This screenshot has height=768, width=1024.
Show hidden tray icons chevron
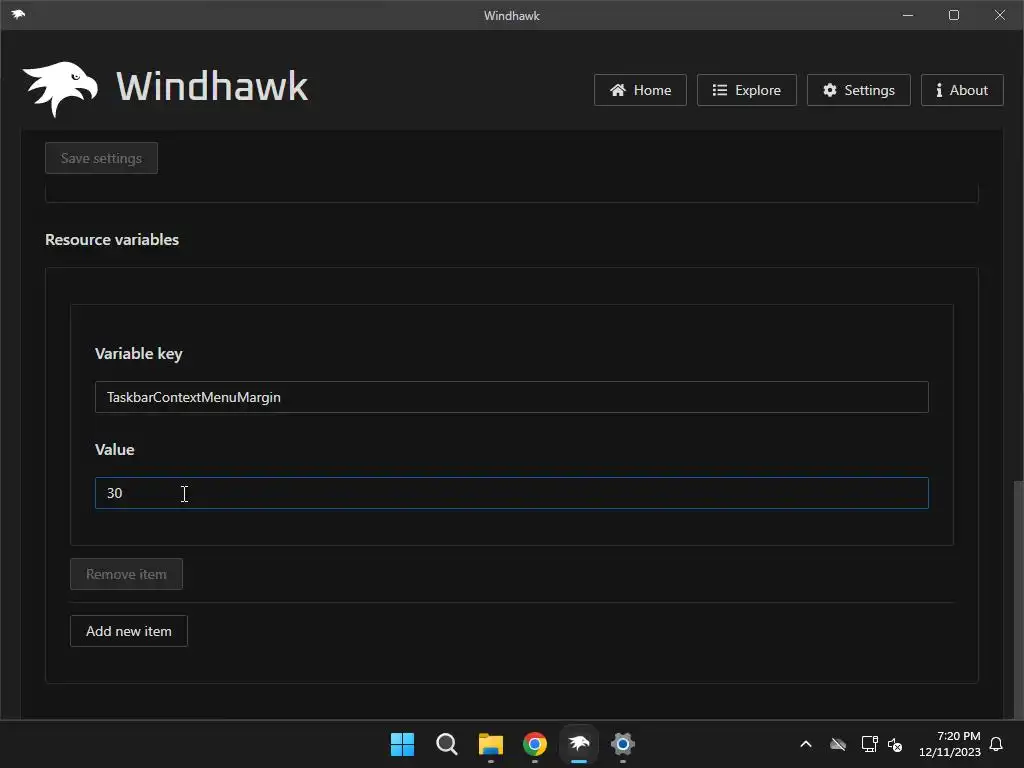click(x=806, y=744)
